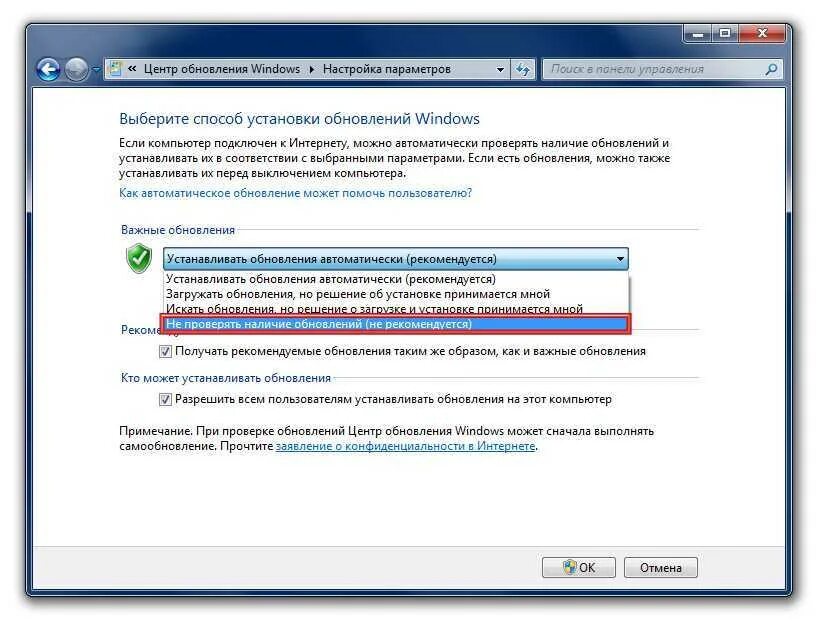Open the address bar history dropdown arrow
This screenshot has height=623, width=825.
coord(500,69)
